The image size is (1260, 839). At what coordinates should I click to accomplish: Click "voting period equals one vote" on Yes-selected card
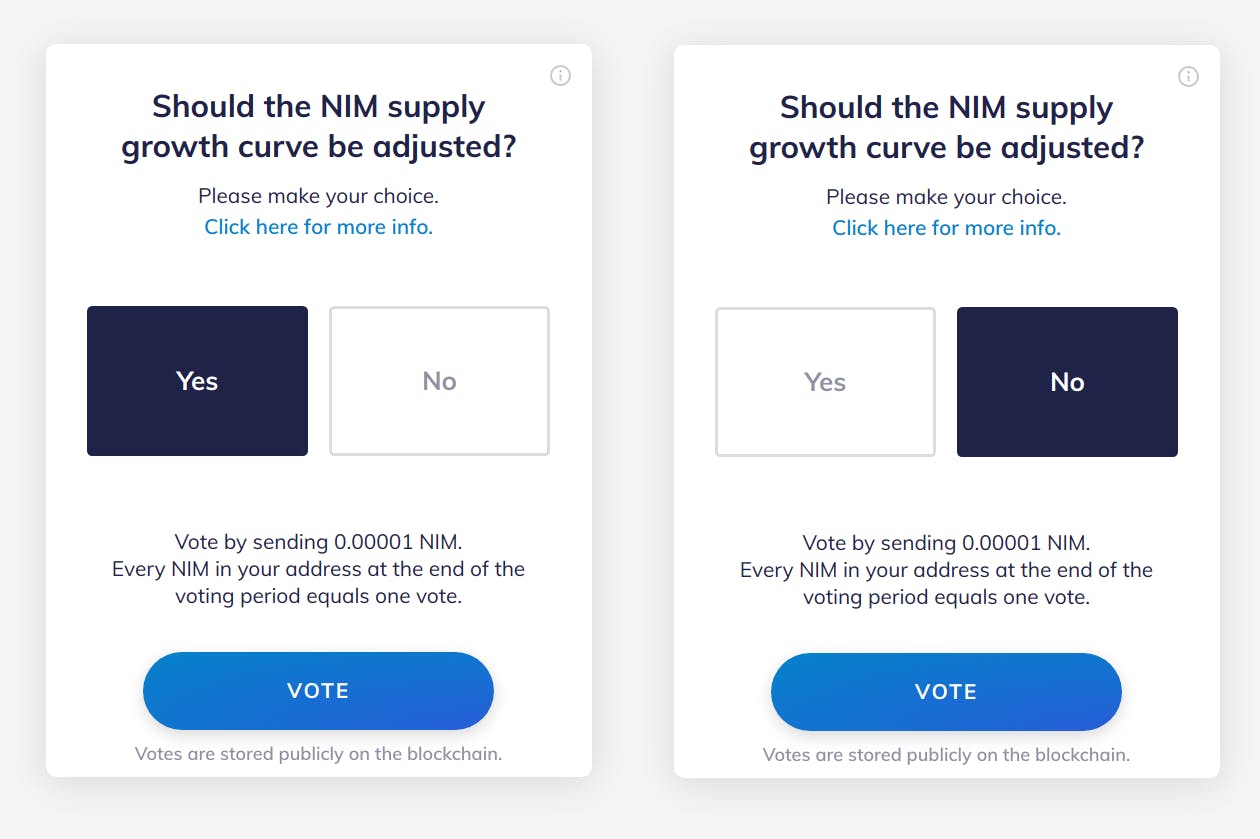click(318, 597)
